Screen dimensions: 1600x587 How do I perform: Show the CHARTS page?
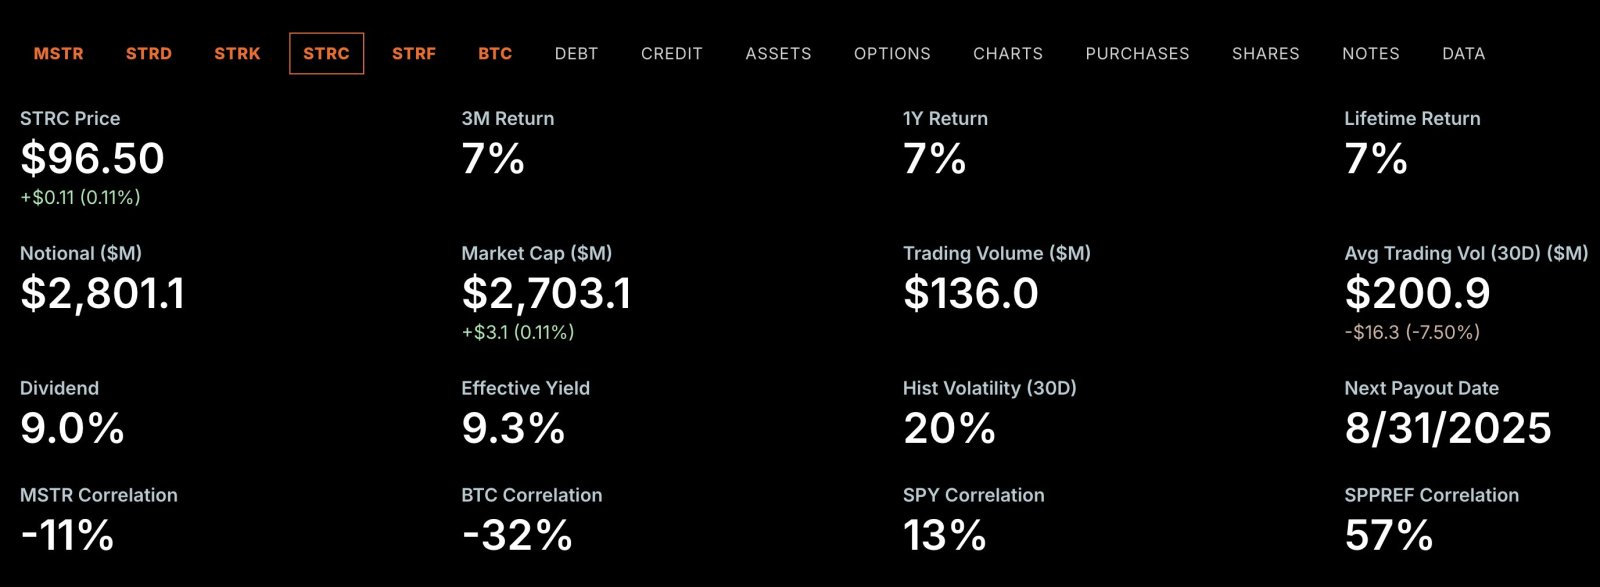(1008, 54)
